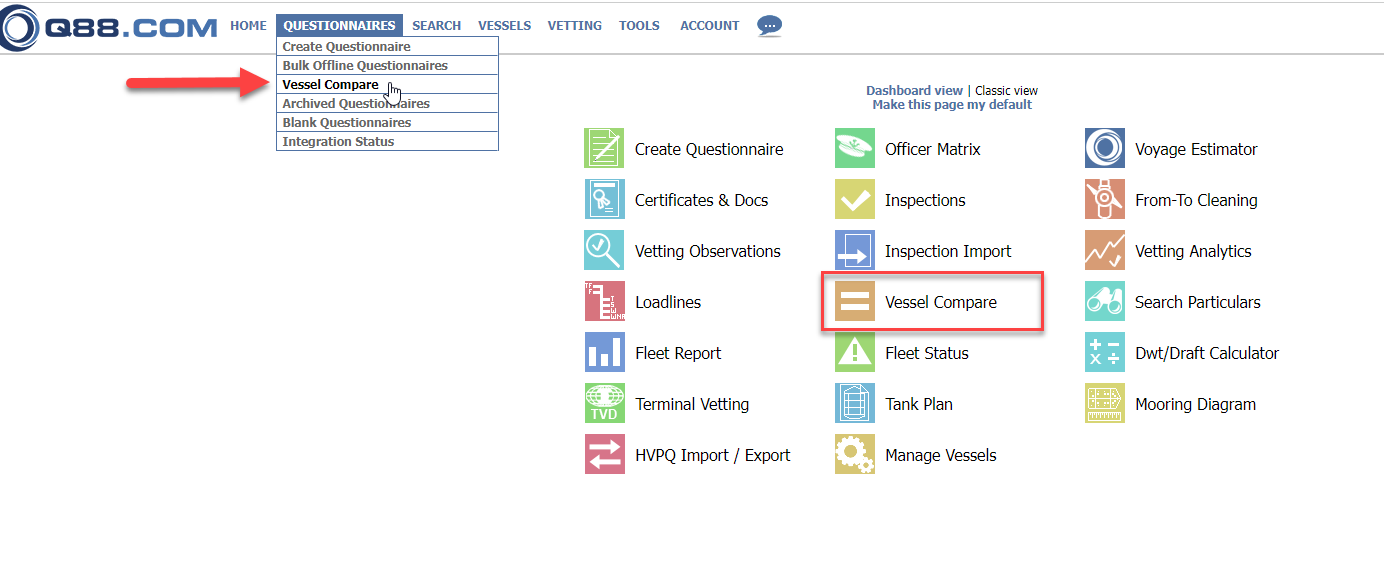
Task: Open the Mooring Diagram text link
Action: pyautogui.click(x=1195, y=404)
